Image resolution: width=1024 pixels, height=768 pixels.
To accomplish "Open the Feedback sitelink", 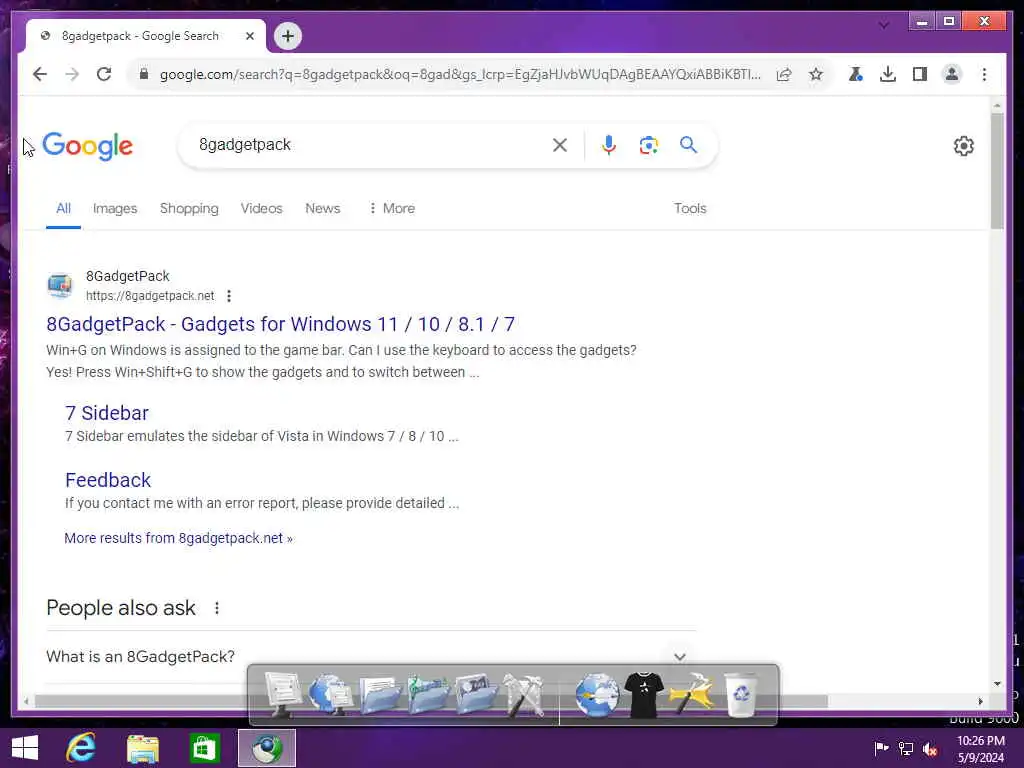I will pos(108,480).
